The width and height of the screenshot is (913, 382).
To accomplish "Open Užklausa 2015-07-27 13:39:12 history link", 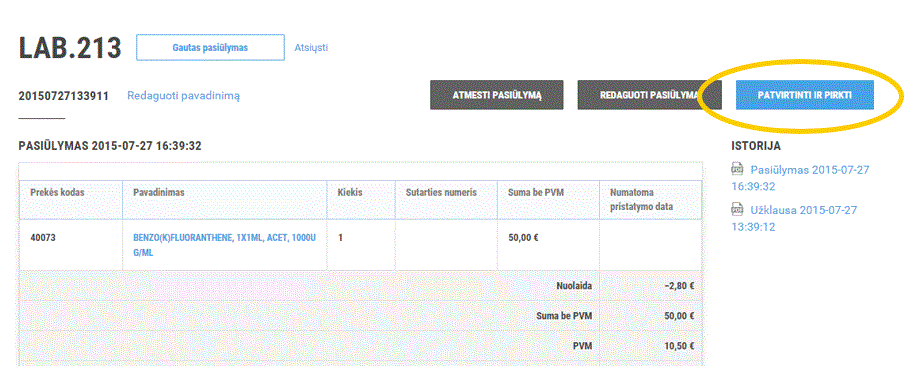I will (794, 218).
